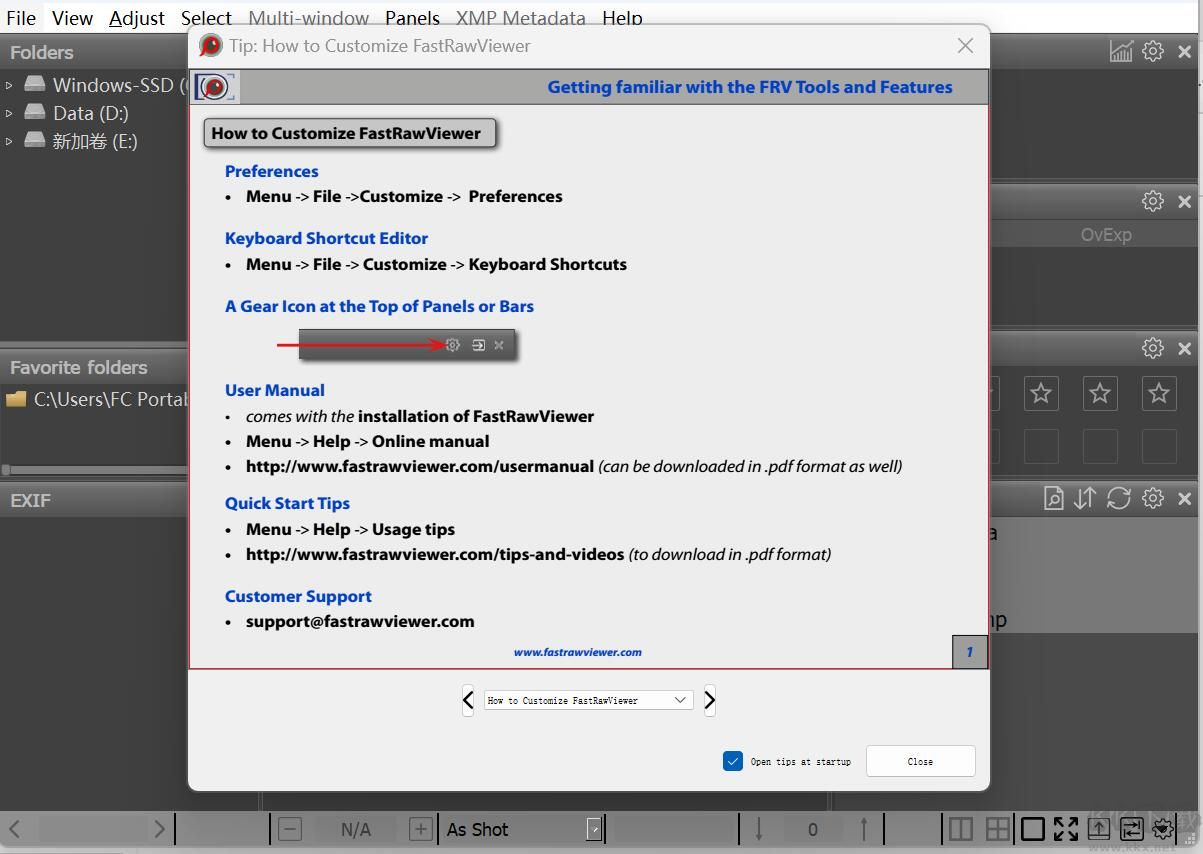Viewport: 1203px width, 854px height.
Task: Expand the Windows-SSD drive tree node
Action: point(10,85)
